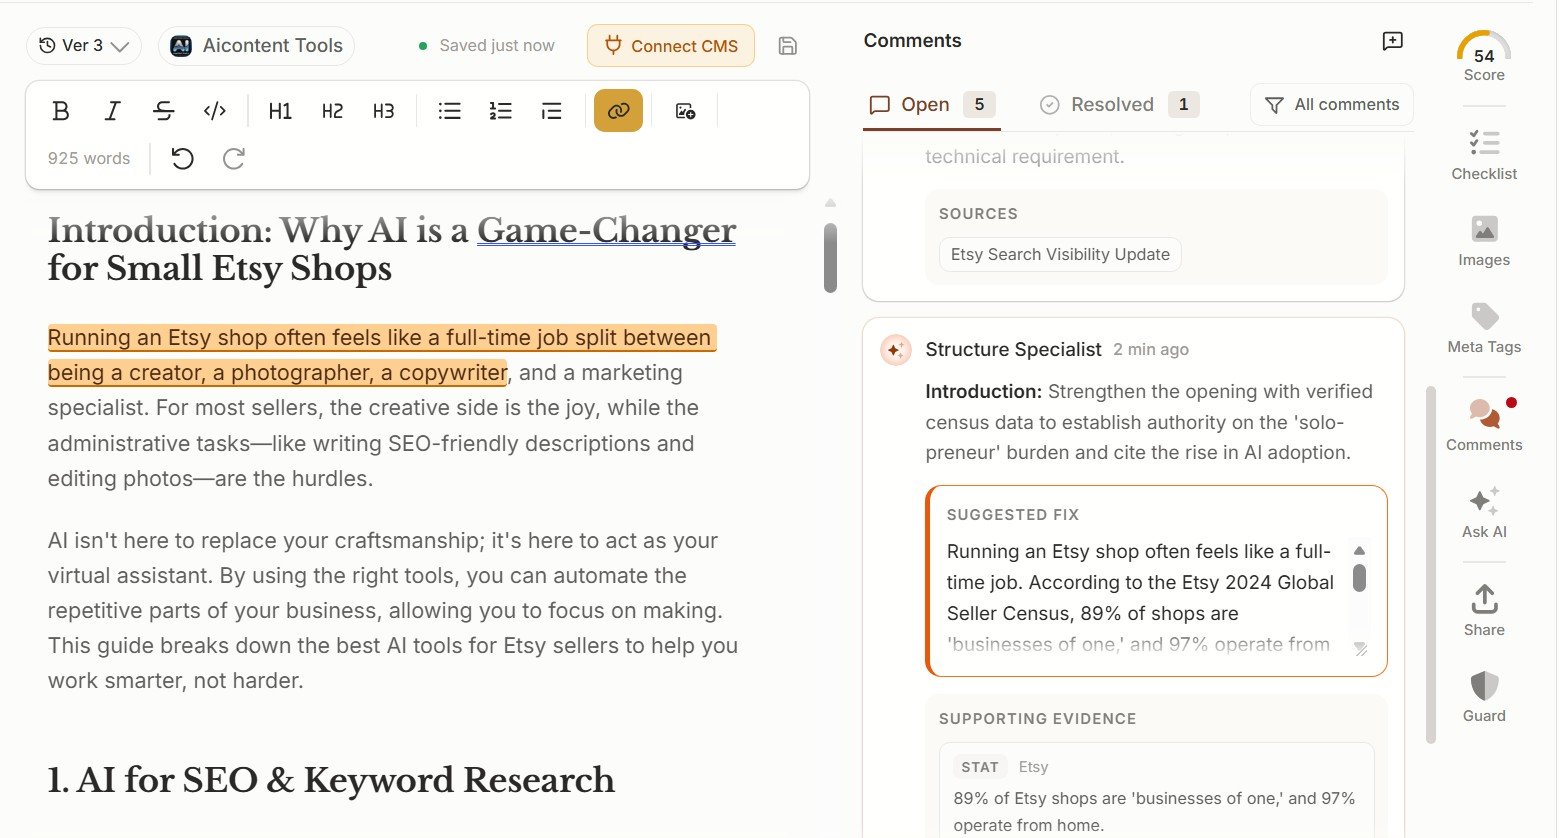Click the editor vertical scrollbar thumb
This screenshot has height=838, width=1560.
830,258
